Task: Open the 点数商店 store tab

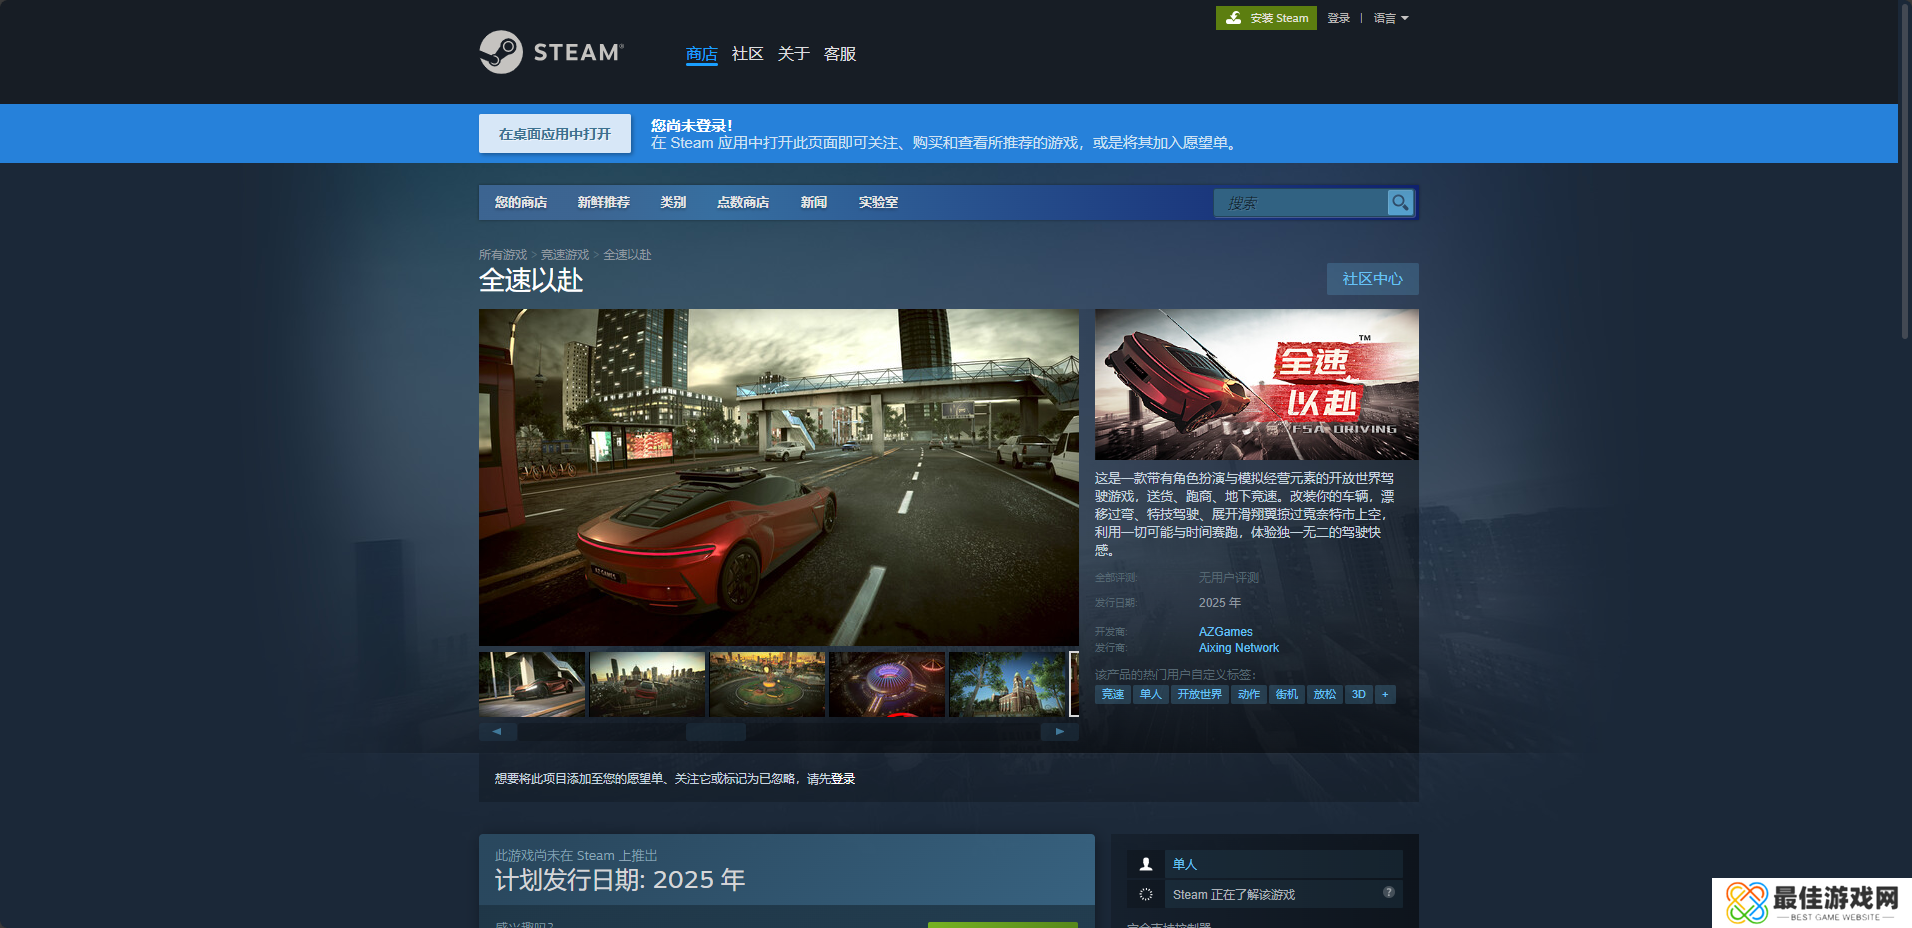Action: pyautogui.click(x=743, y=203)
